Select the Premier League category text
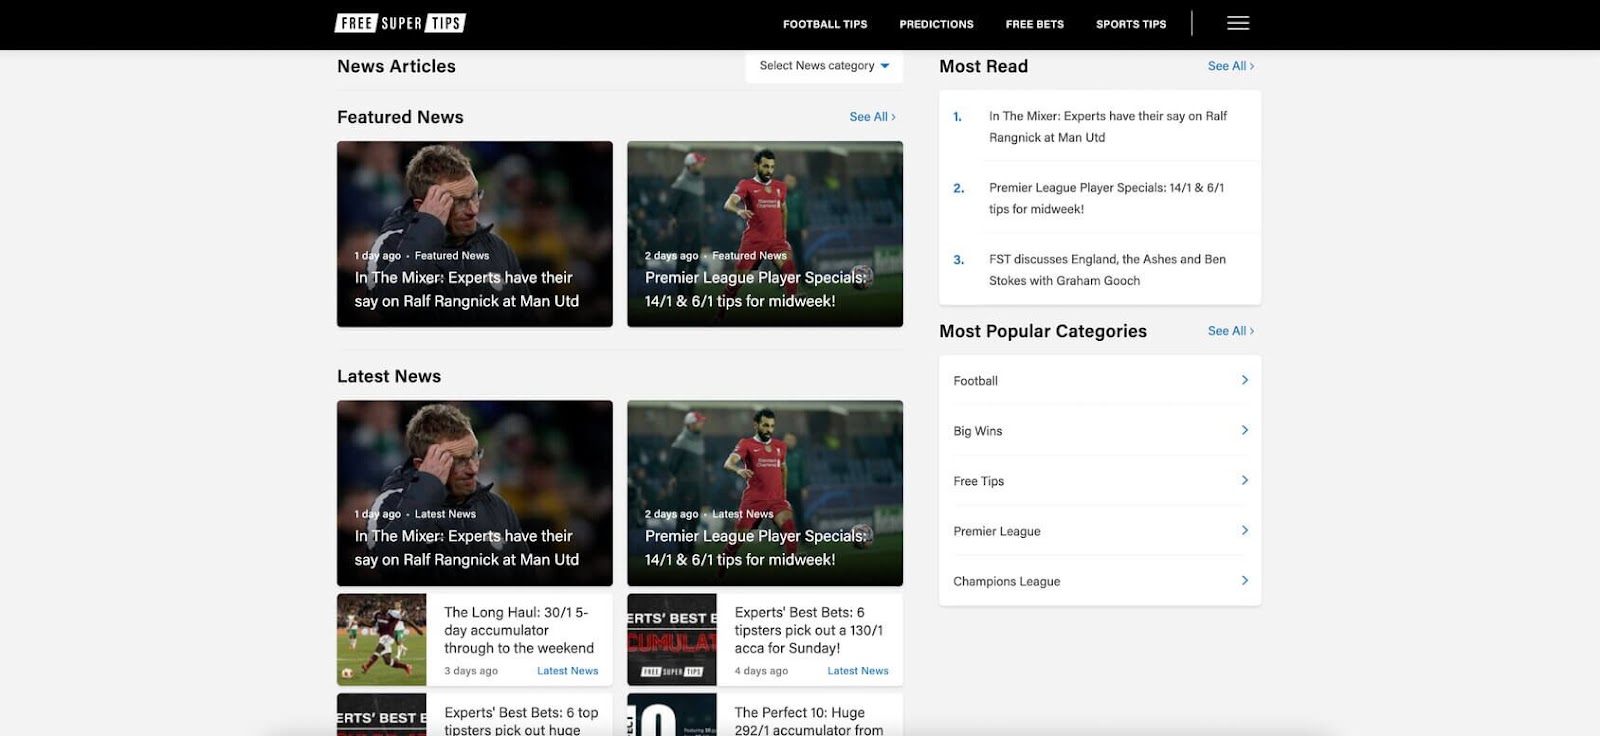This screenshot has width=1600, height=736. [997, 531]
